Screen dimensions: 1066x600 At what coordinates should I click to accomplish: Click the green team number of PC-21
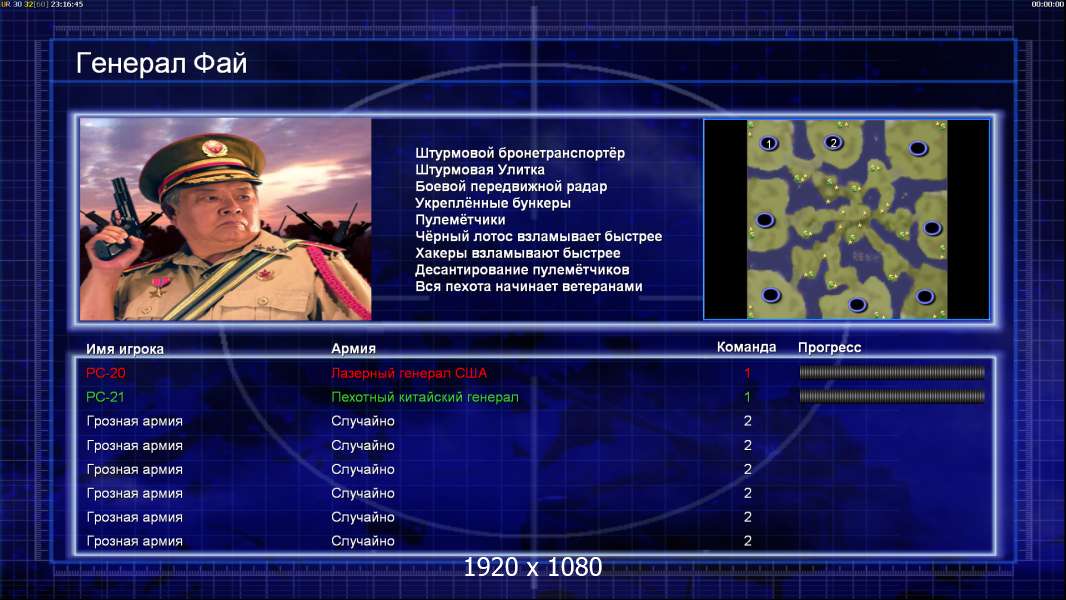click(x=747, y=397)
